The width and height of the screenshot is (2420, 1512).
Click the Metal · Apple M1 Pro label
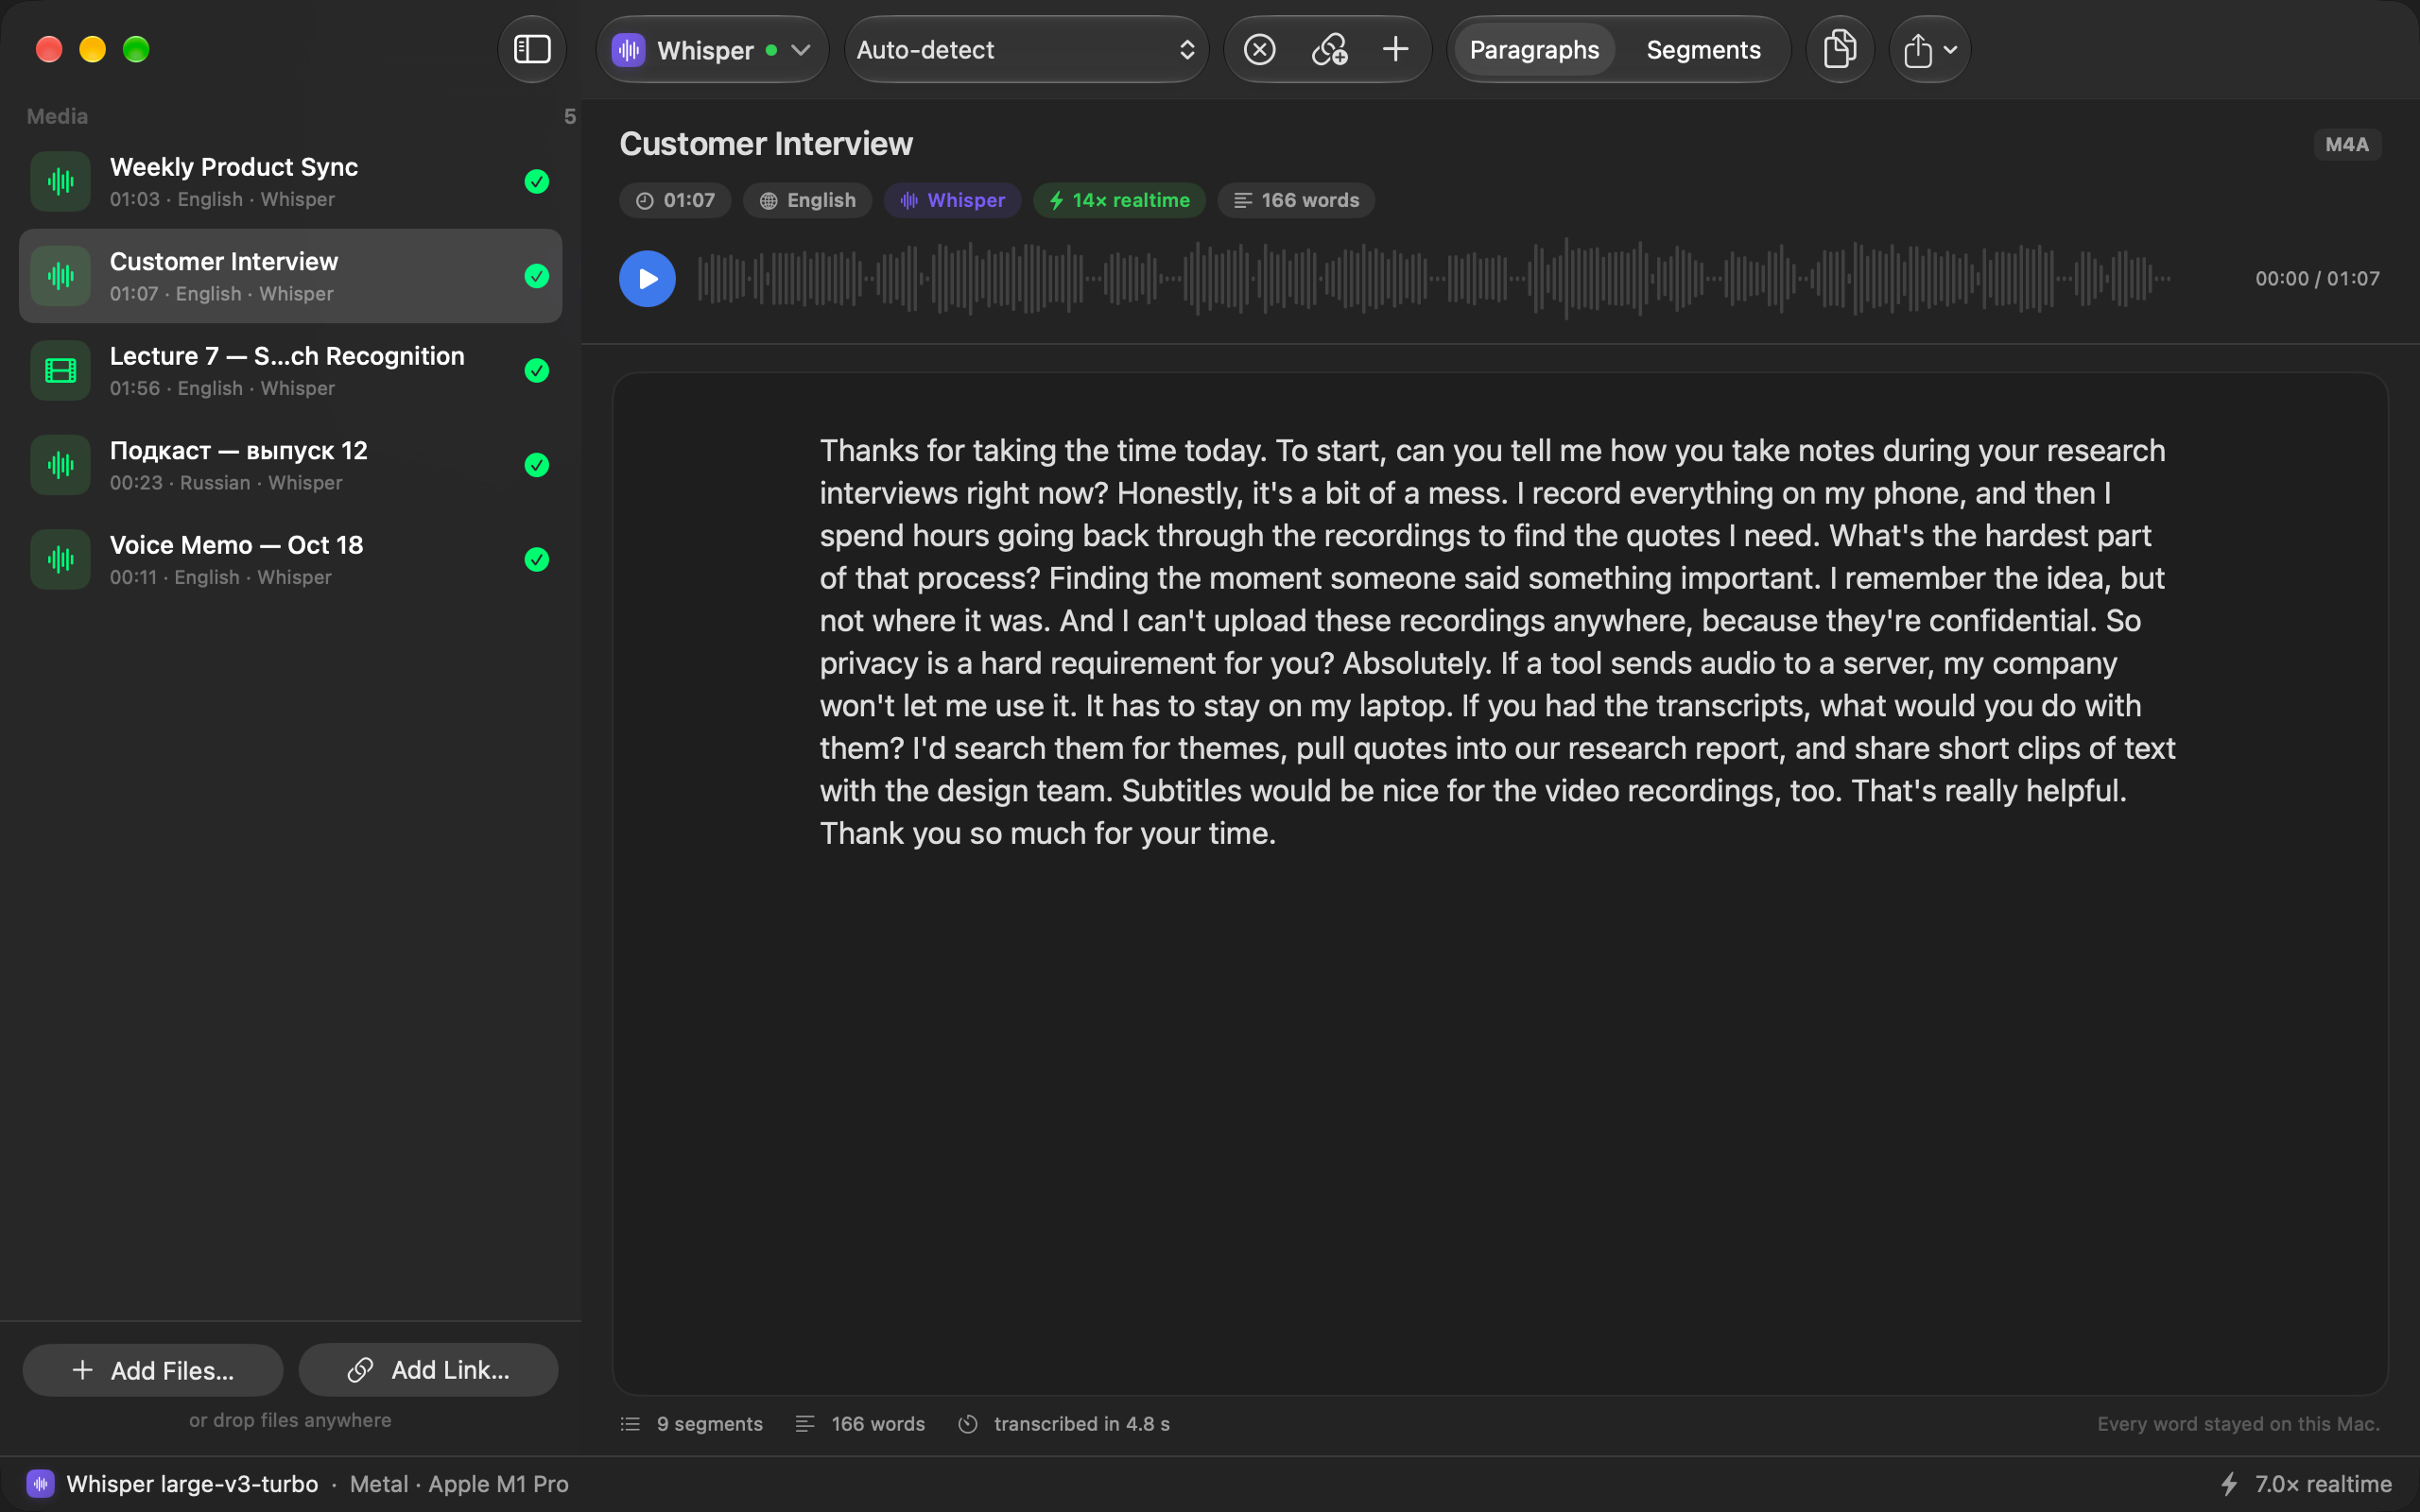[x=459, y=1484]
